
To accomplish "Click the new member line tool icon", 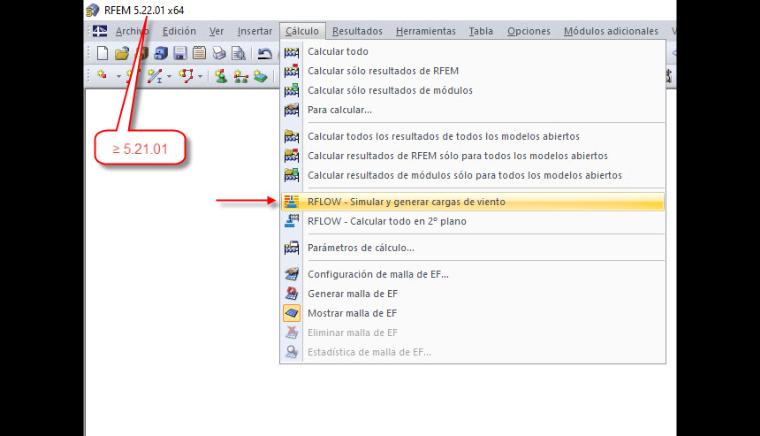I will 155,76.
